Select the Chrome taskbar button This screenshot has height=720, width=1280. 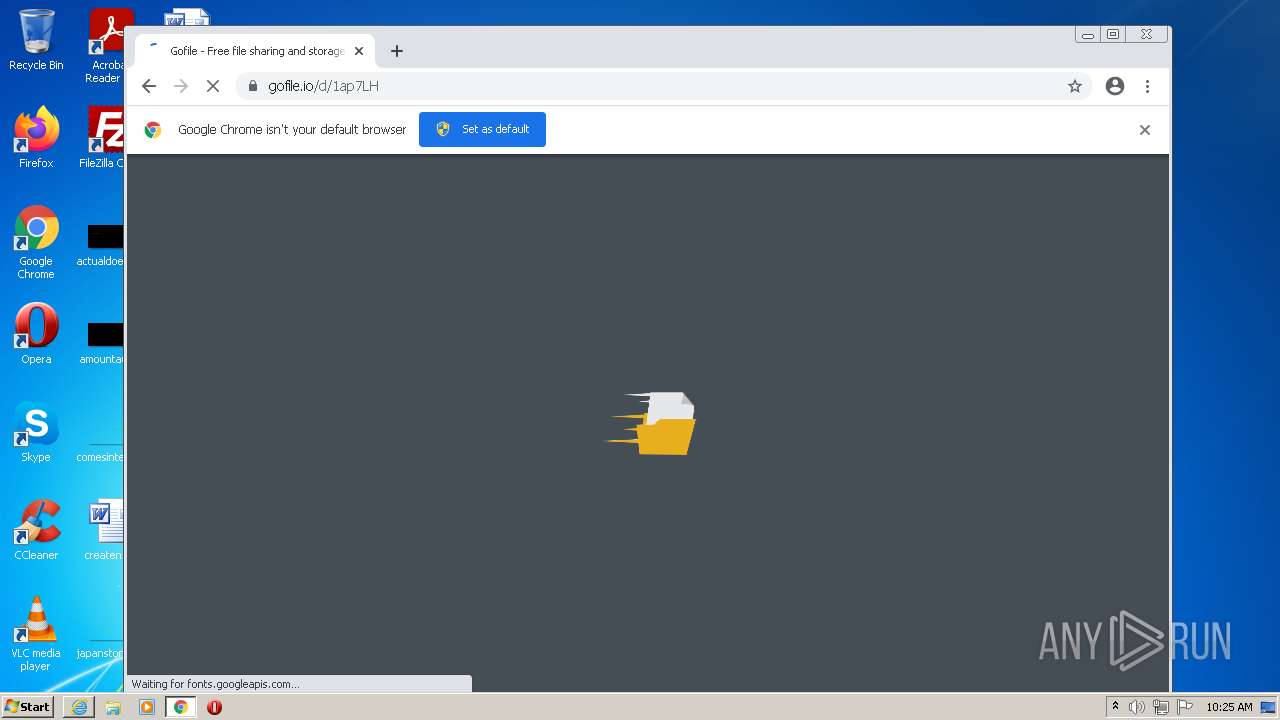tap(181, 707)
